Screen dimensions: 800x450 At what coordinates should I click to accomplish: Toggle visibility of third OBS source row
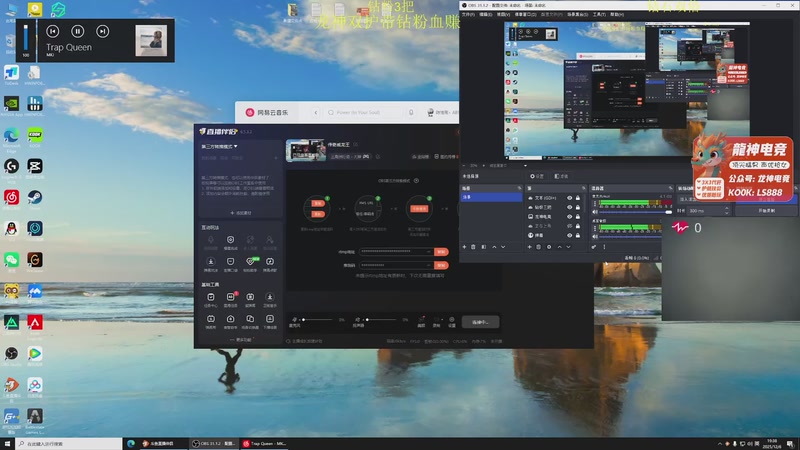[x=569, y=216]
